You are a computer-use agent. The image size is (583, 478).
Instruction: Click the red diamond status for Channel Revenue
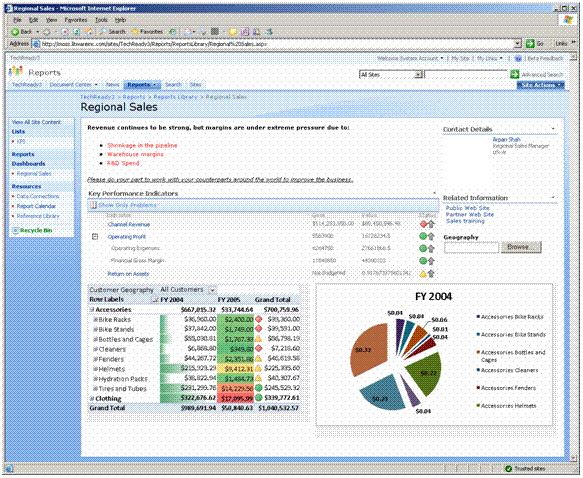pyautogui.click(x=423, y=224)
